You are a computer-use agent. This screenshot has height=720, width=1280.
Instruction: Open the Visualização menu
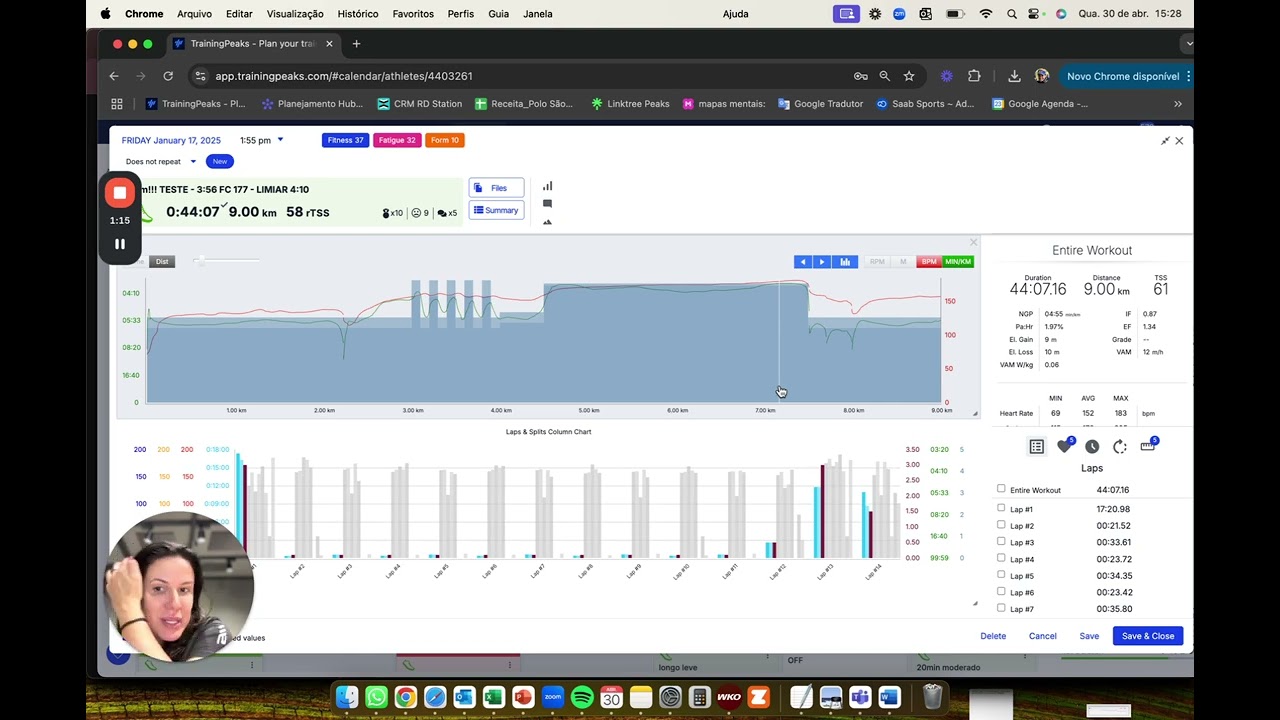click(295, 14)
